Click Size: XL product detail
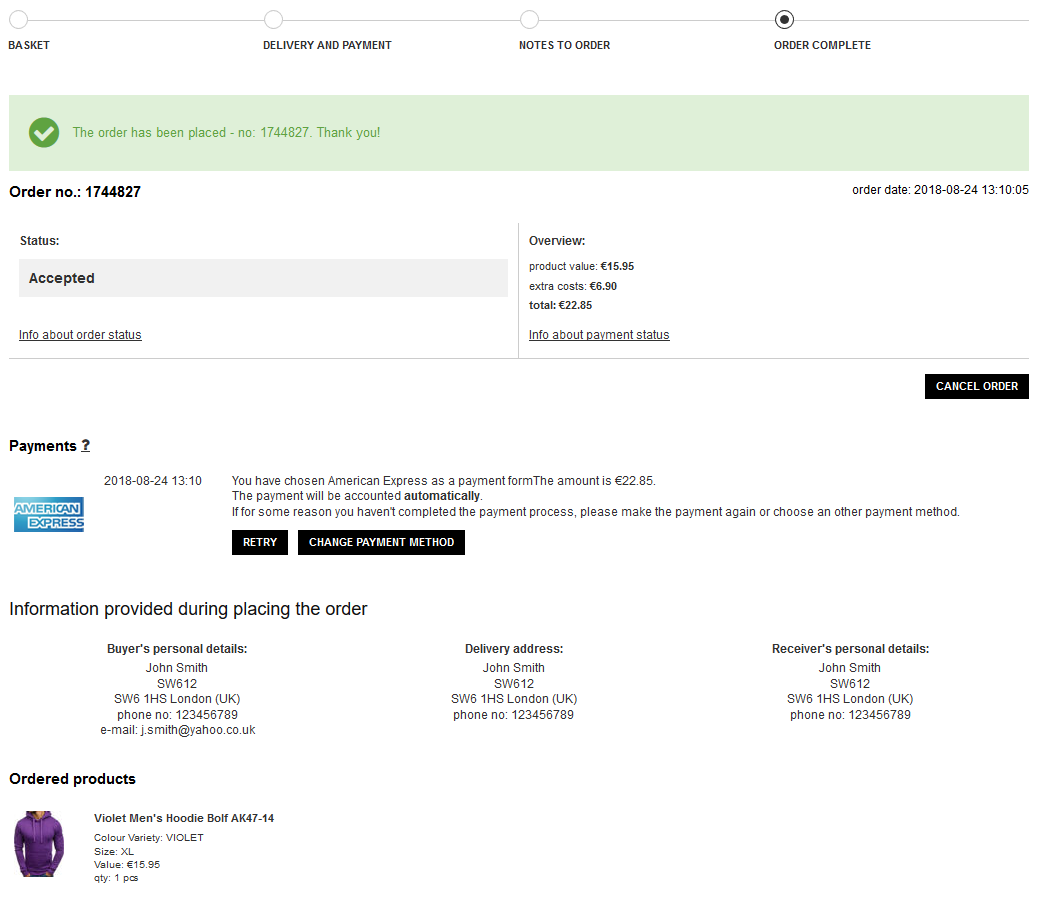 [114, 851]
